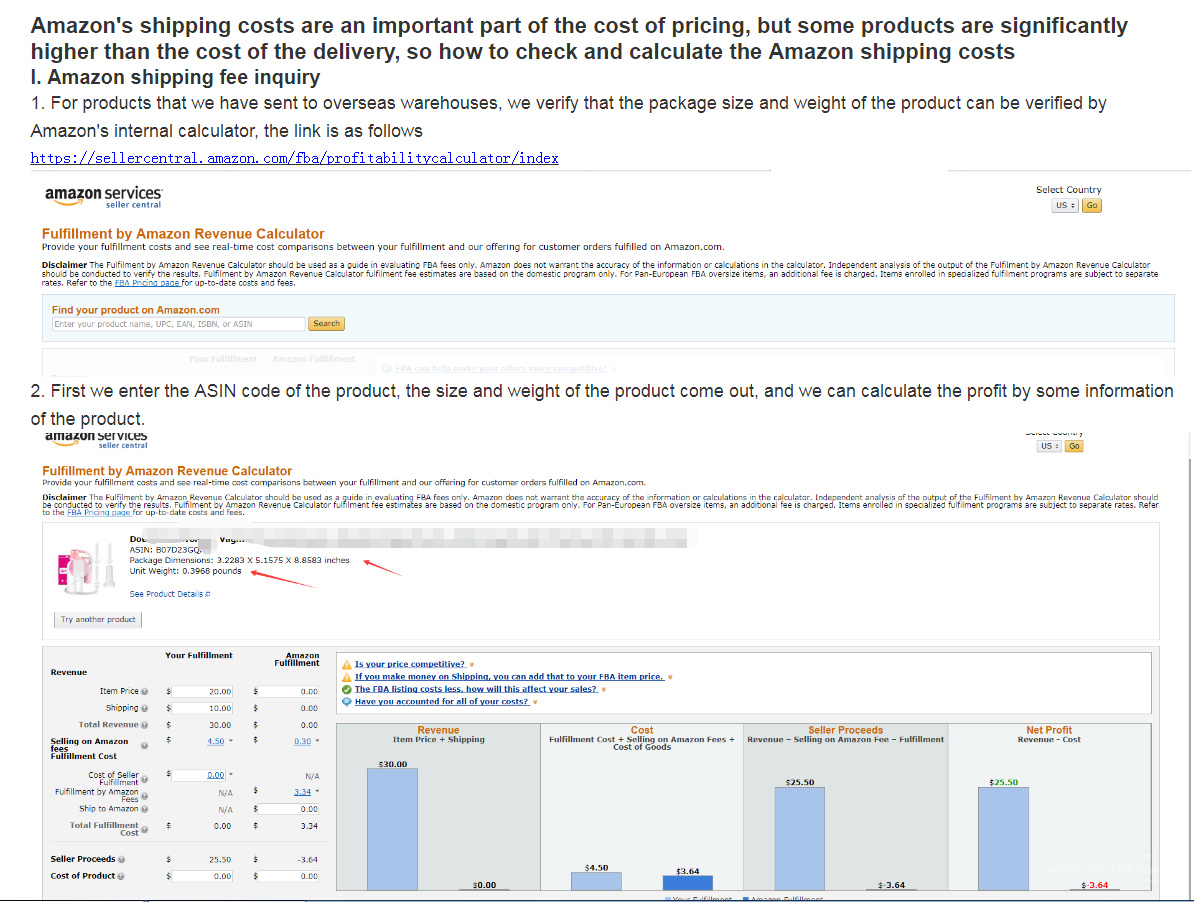The image size is (1194, 902).
Task: Expand the arrow next to the 3.34 FBA fee
Action: click(x=318, y=792)
